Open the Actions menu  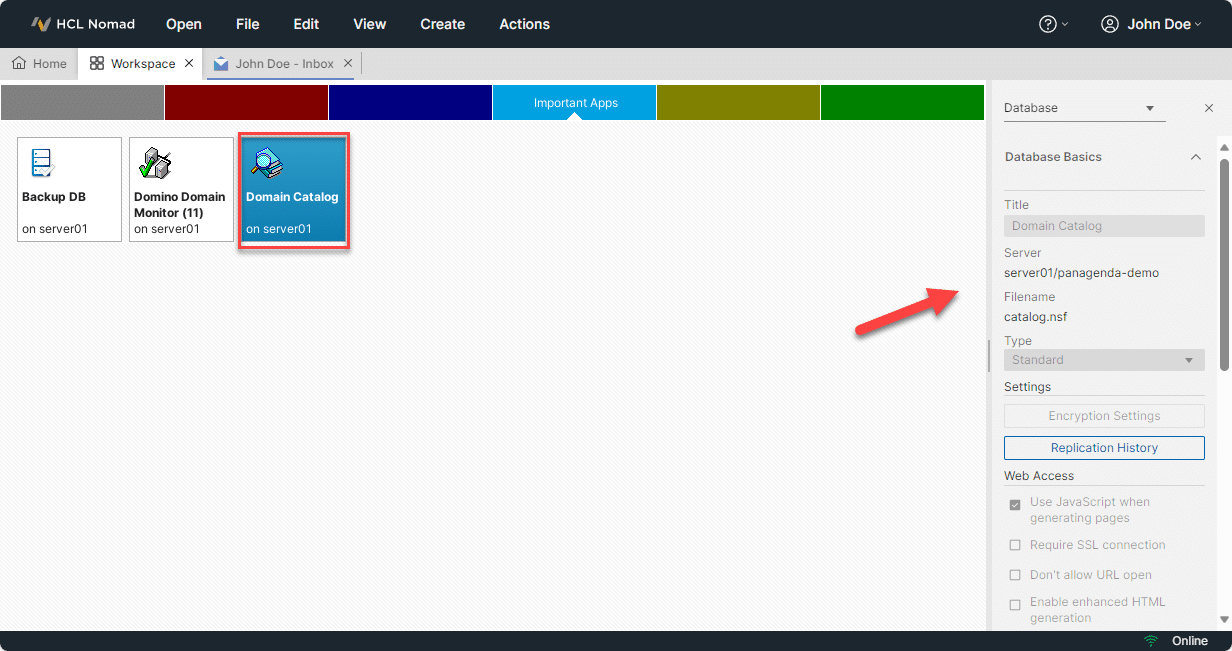coord(524,24)
